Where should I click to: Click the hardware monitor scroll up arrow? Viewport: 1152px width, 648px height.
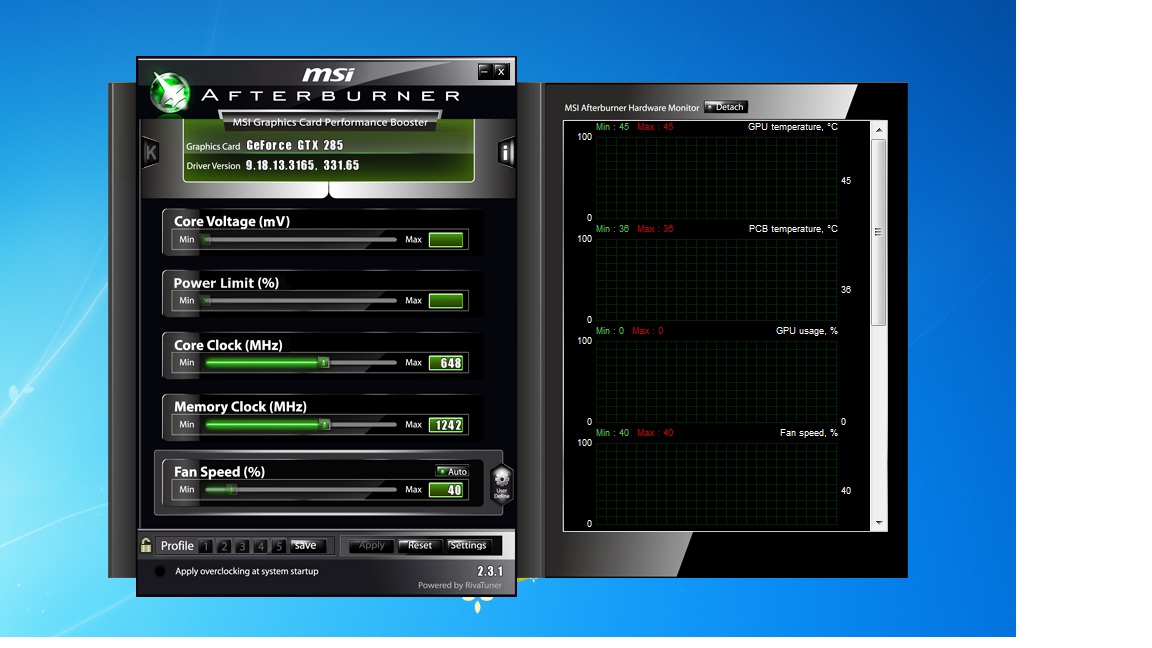click(x=879, y=130)
